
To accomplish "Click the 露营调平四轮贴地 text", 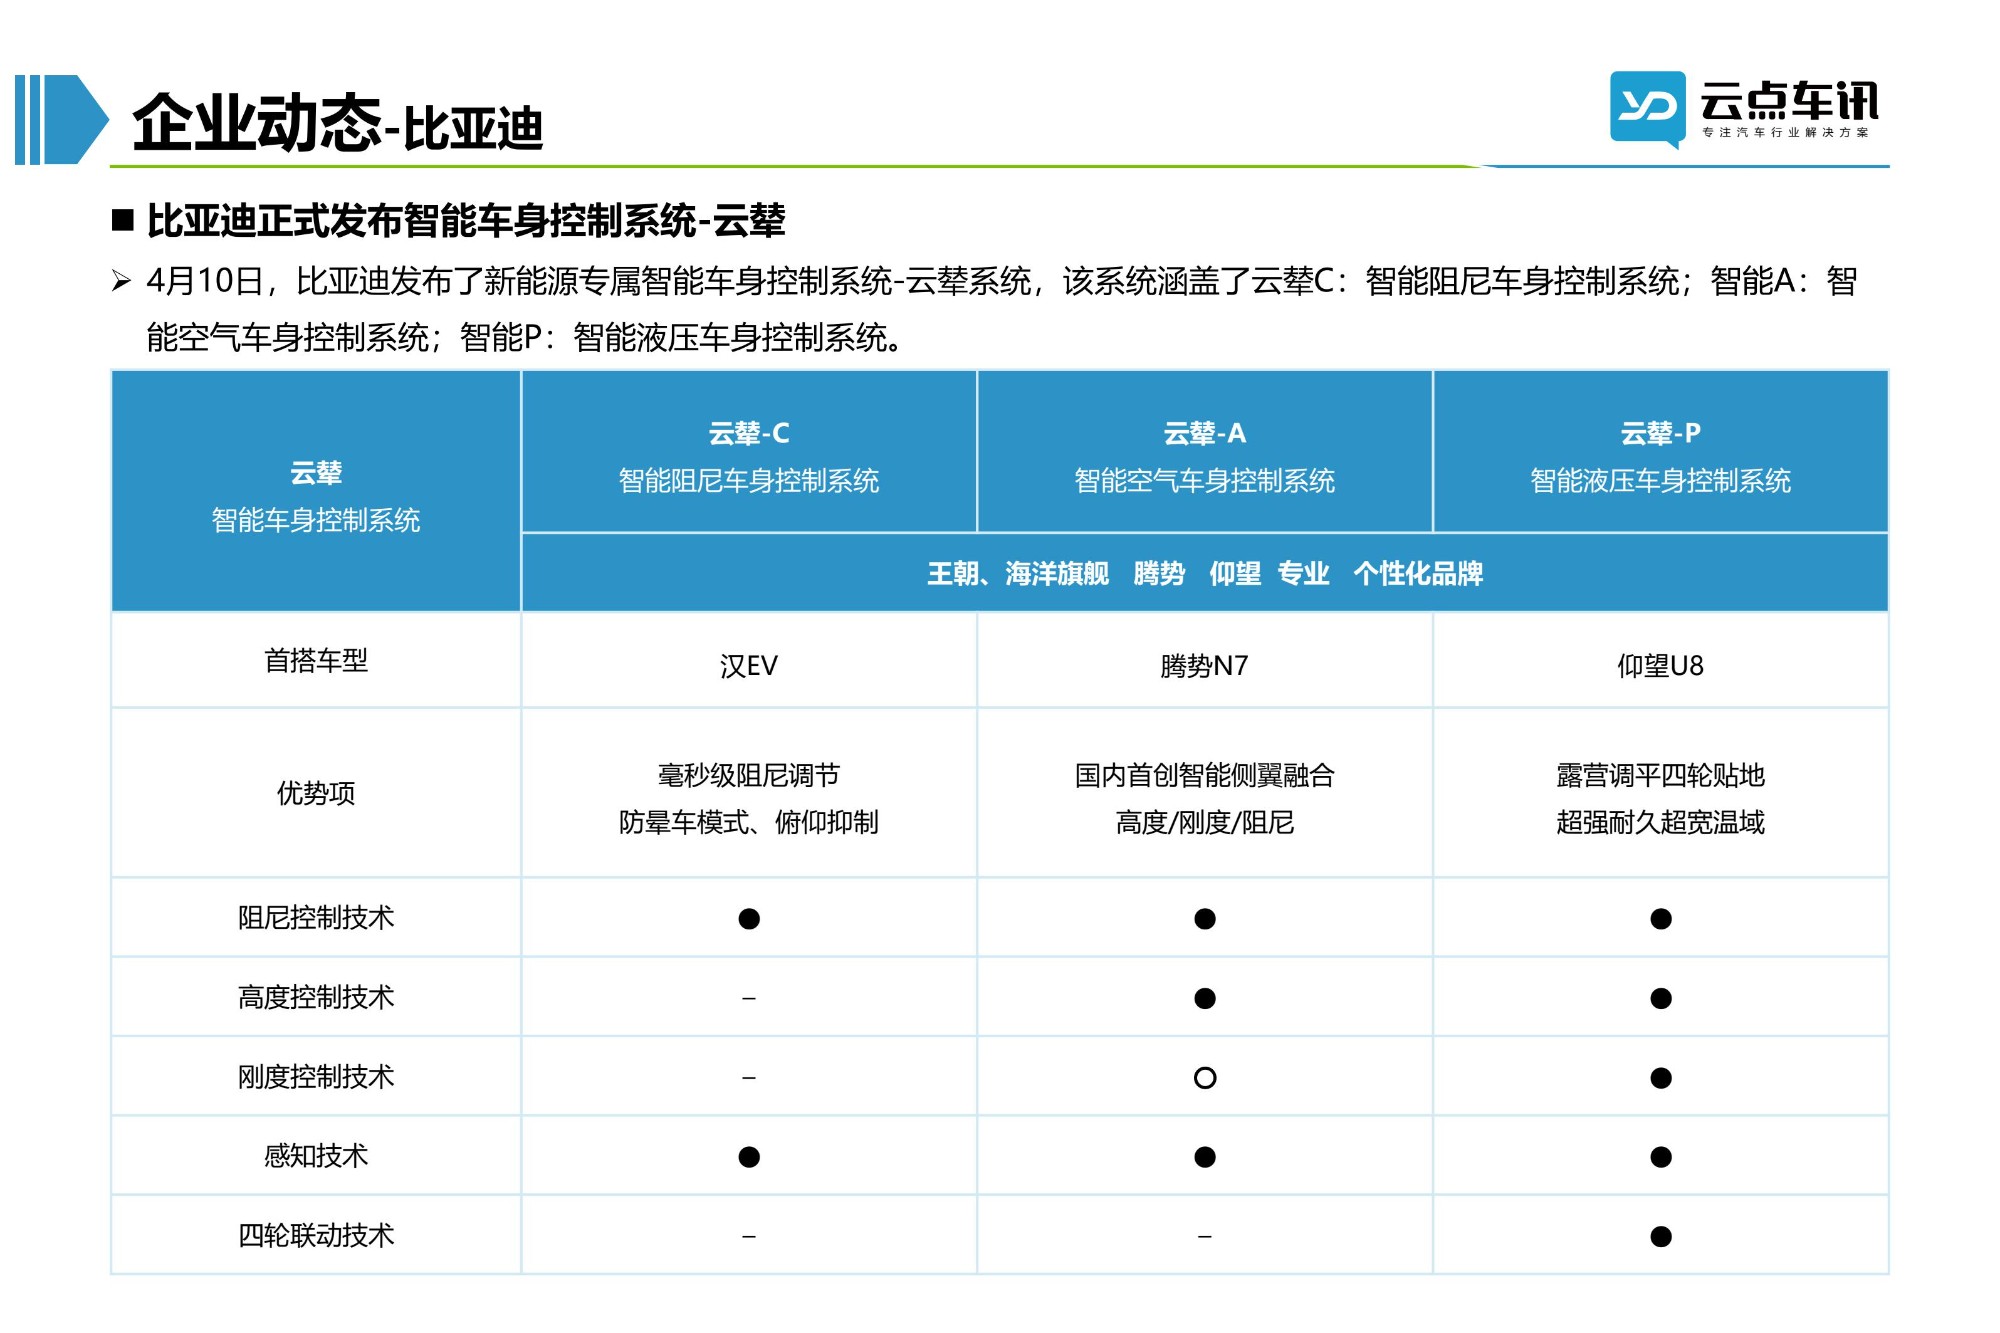I will (x=1661, y=775).
